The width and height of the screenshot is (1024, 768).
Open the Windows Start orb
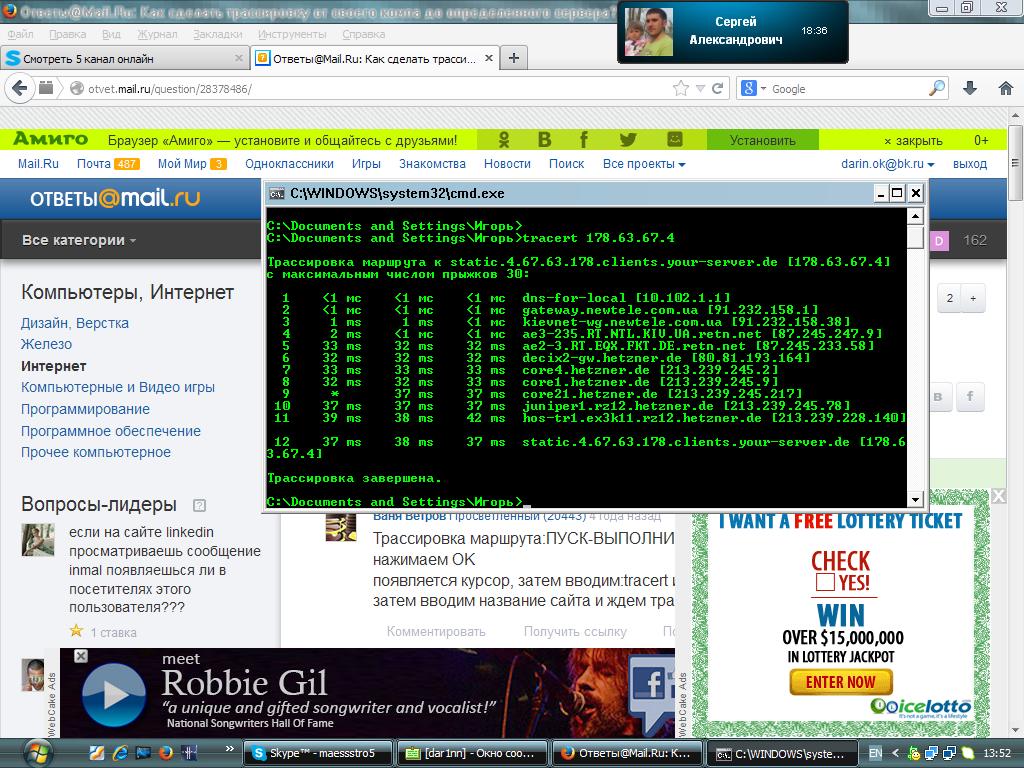[37, 753]
